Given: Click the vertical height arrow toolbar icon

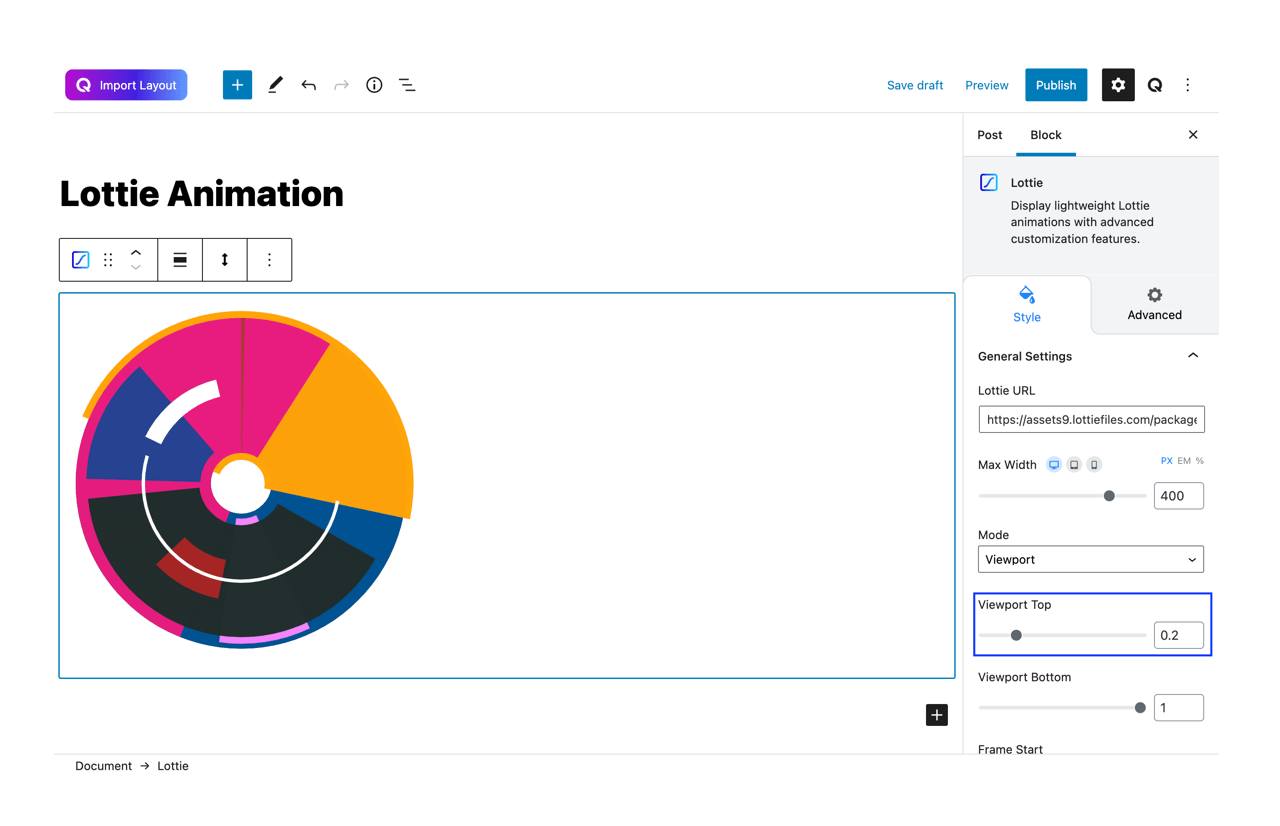Looking at the screenshot, I should click(225, 260).
